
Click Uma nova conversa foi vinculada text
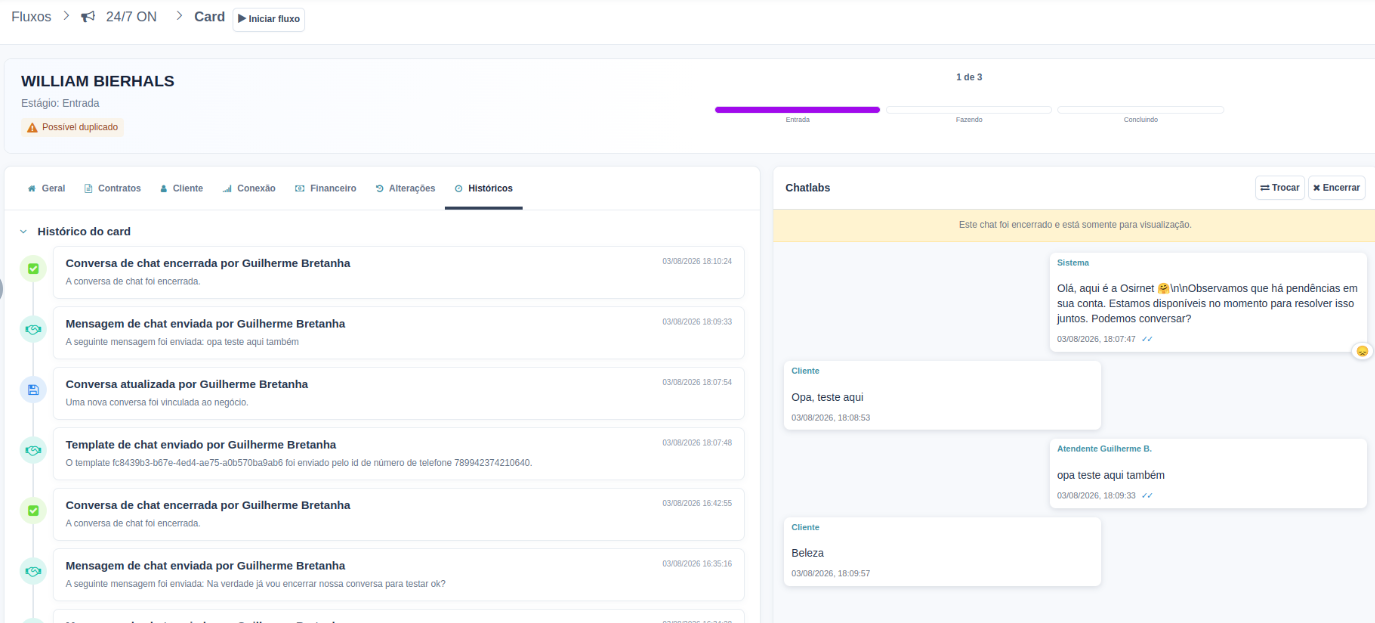(157, 402)
